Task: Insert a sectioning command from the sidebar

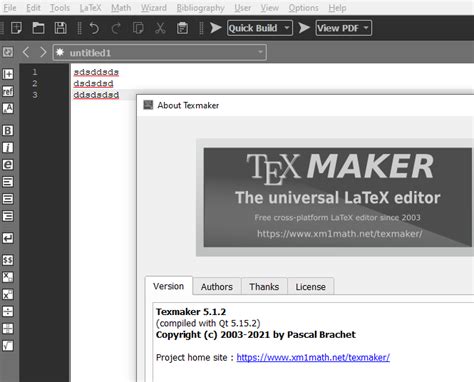Action: point(8,74)
